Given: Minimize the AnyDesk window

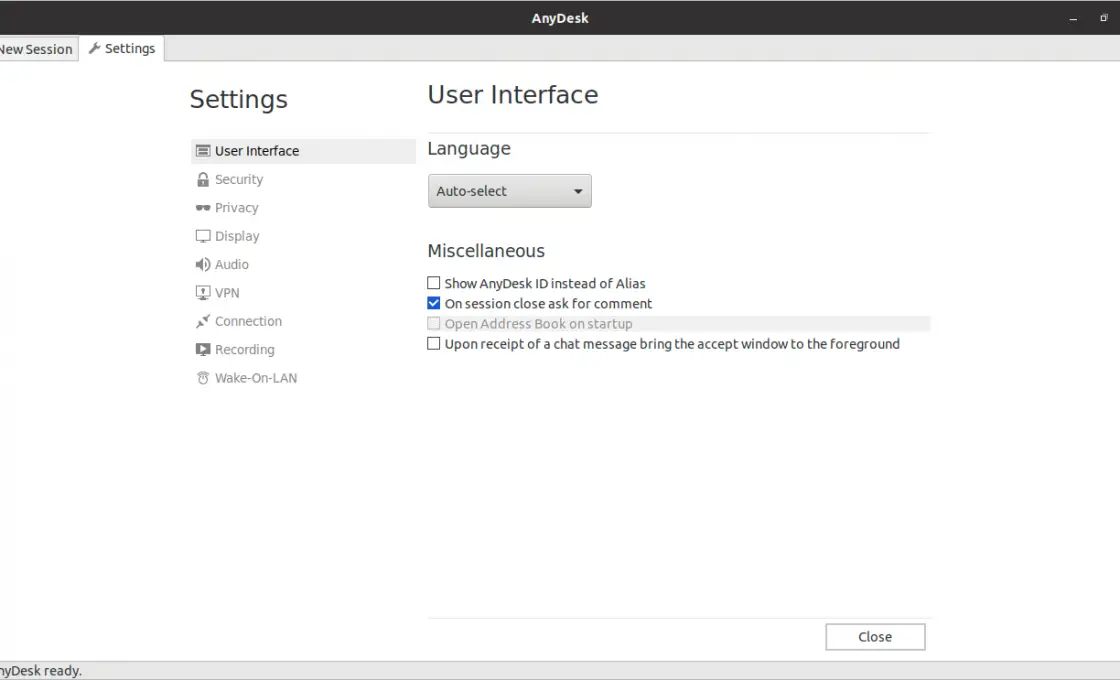Looking at the screenshot, I should [x=1073, y=19].
